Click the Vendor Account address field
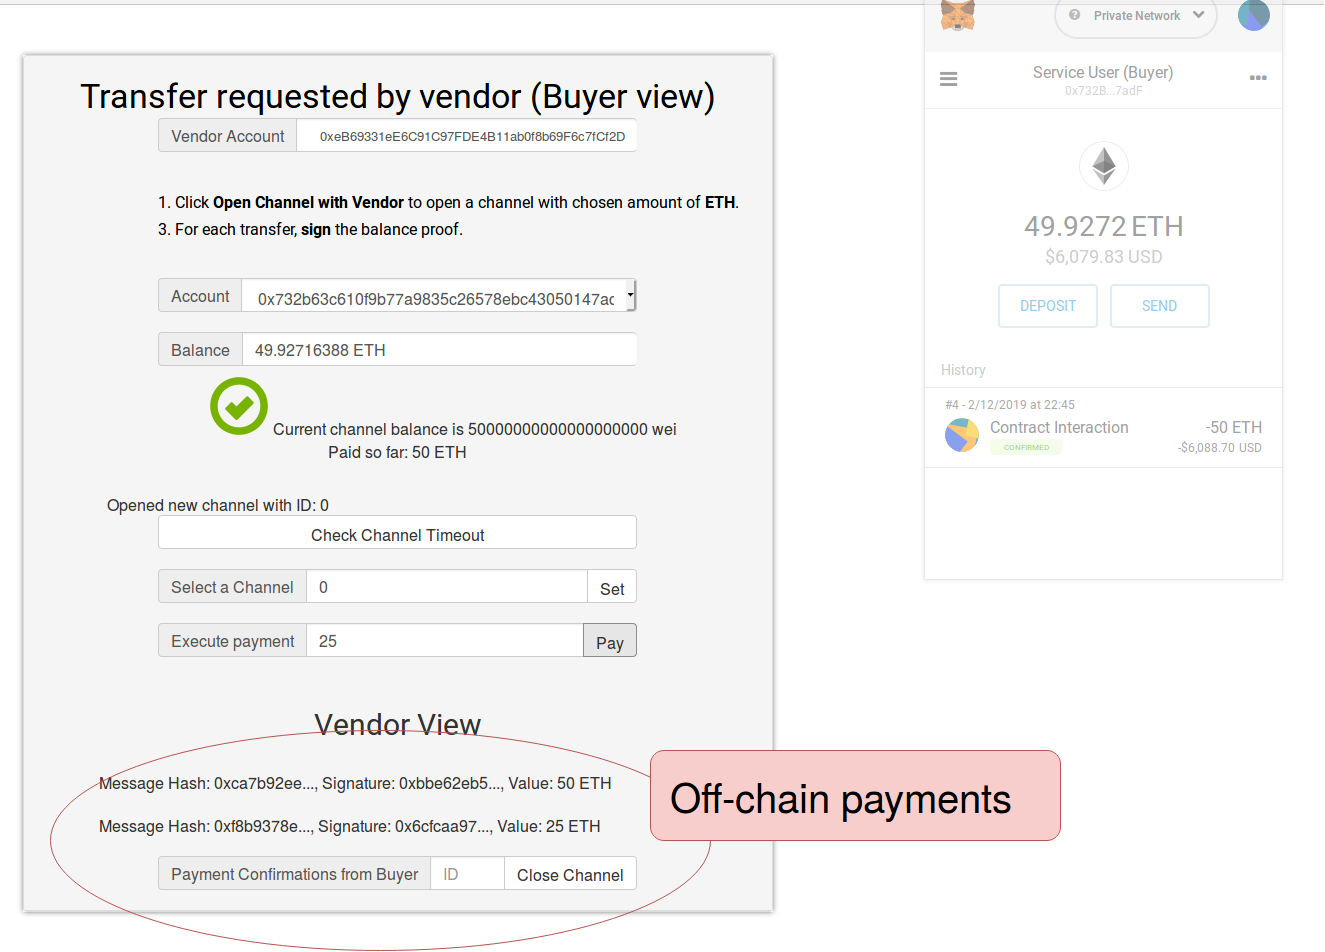Screen dimensions: 1325x952 coord(467,136)
